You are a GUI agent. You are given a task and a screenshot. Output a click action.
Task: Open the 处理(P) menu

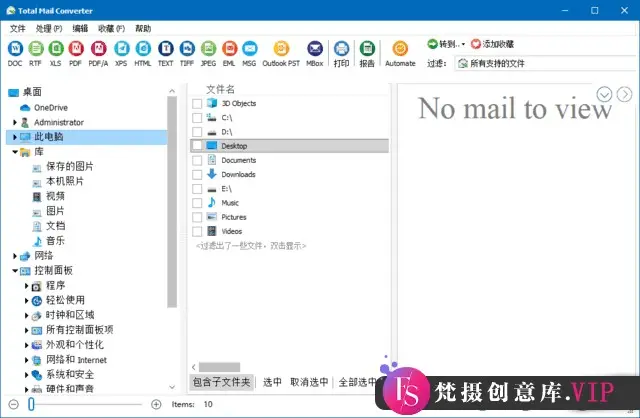coord(49,29)
